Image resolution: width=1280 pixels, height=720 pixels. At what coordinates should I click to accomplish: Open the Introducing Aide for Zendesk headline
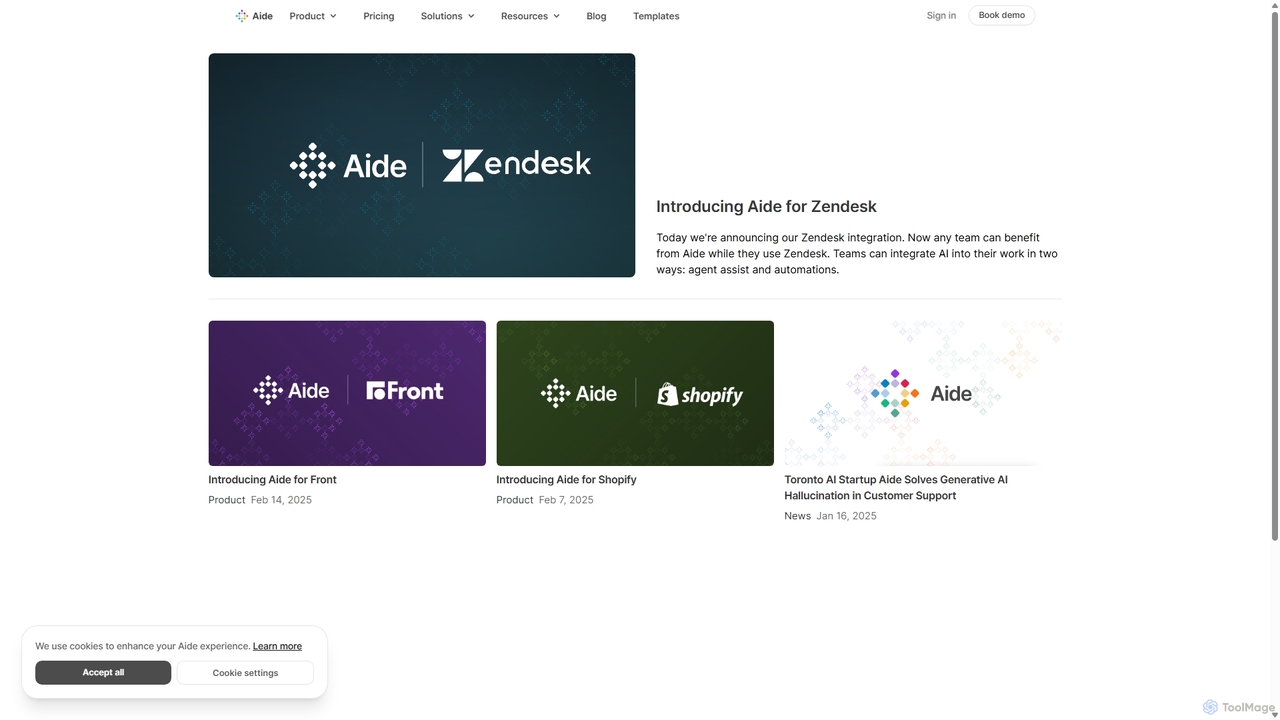point(766,206)
